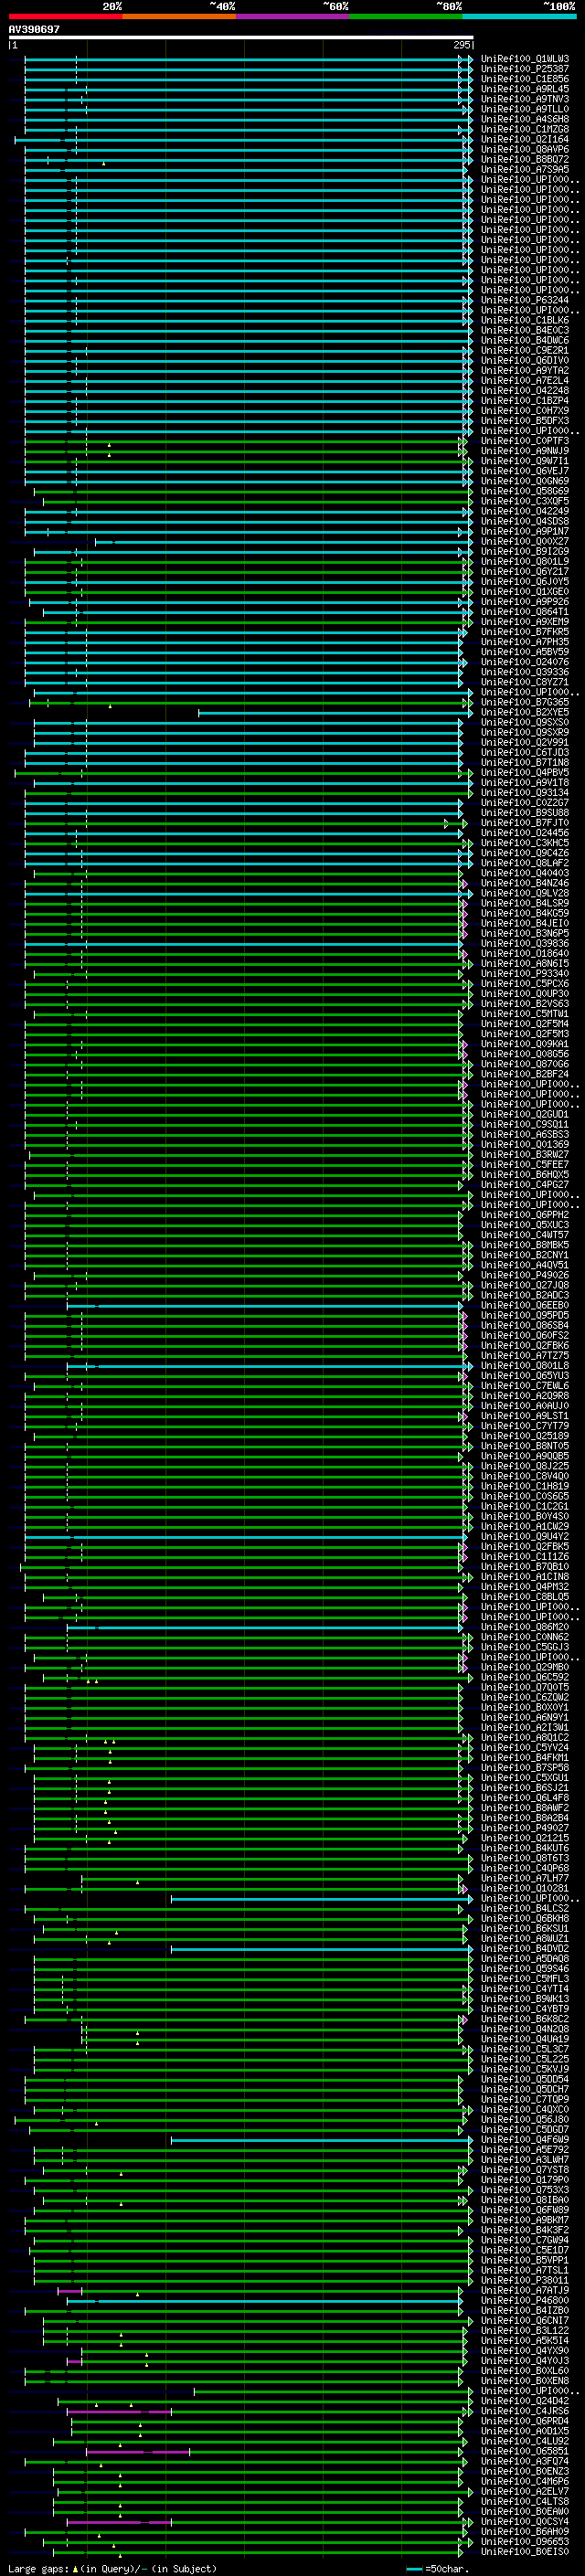585x2576 pixels.
Task: Select the UniRef100_B7FJT0 label
Action: click(525, 823)
